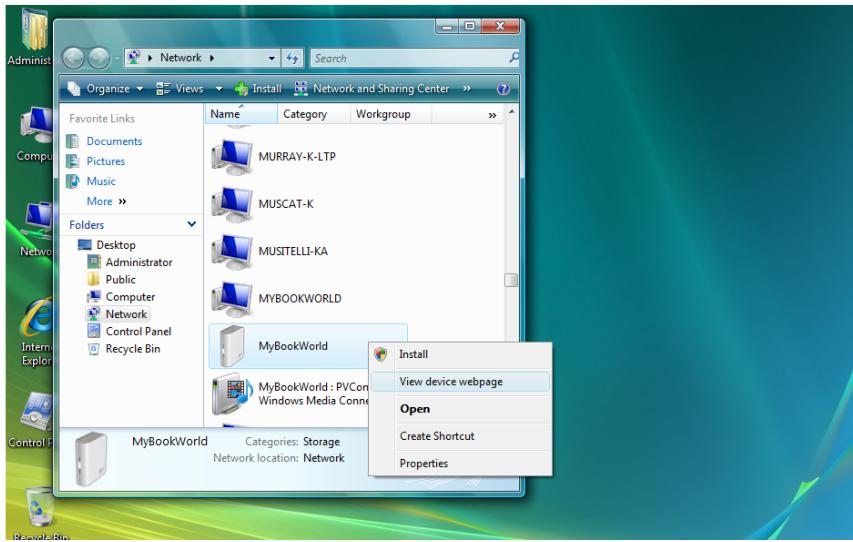The height and width of the screenshot is (542, 853).
Task: Click the Administrator folder desktop icon
Action: [x=35, y=30]
